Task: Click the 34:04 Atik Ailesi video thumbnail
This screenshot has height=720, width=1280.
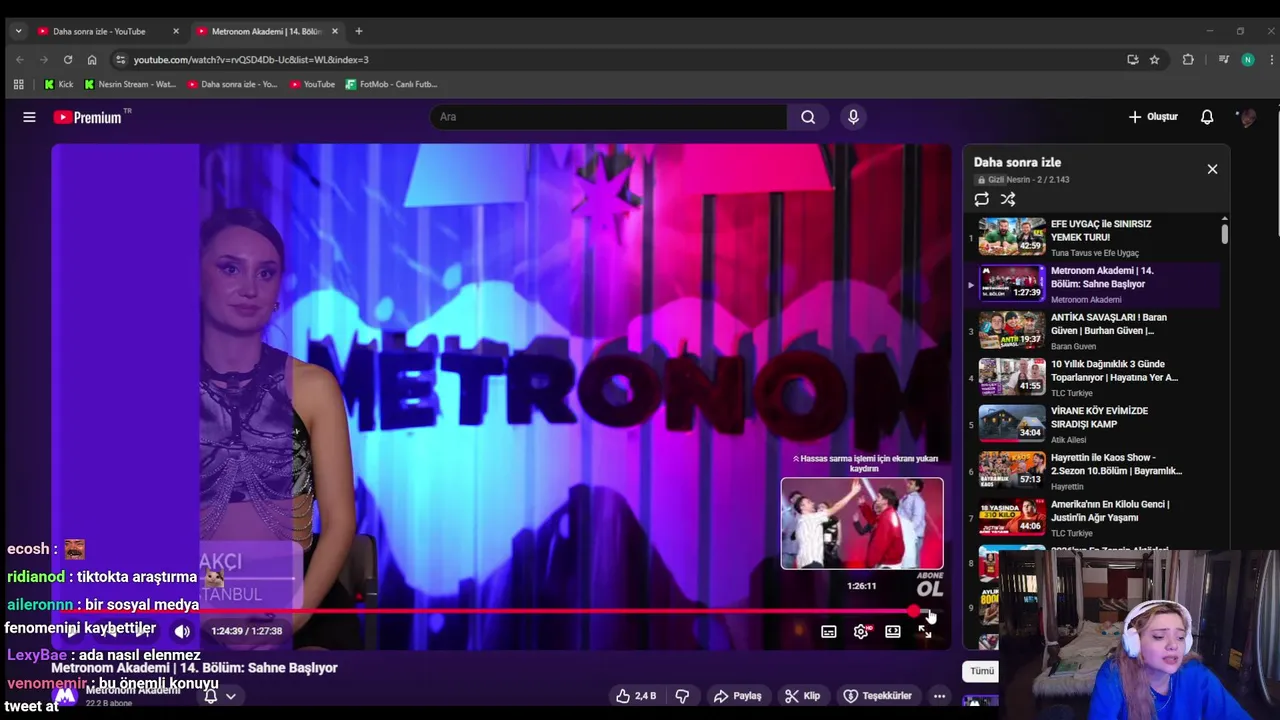Action: [x=1012, y=423]
